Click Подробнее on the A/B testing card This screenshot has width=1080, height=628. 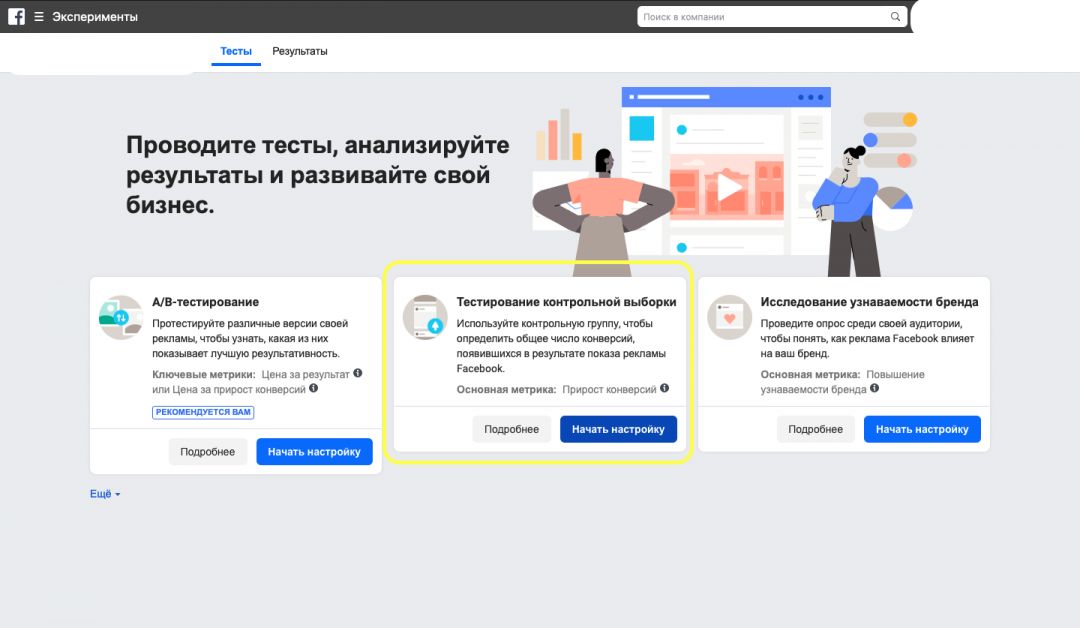tap(208, 451)
